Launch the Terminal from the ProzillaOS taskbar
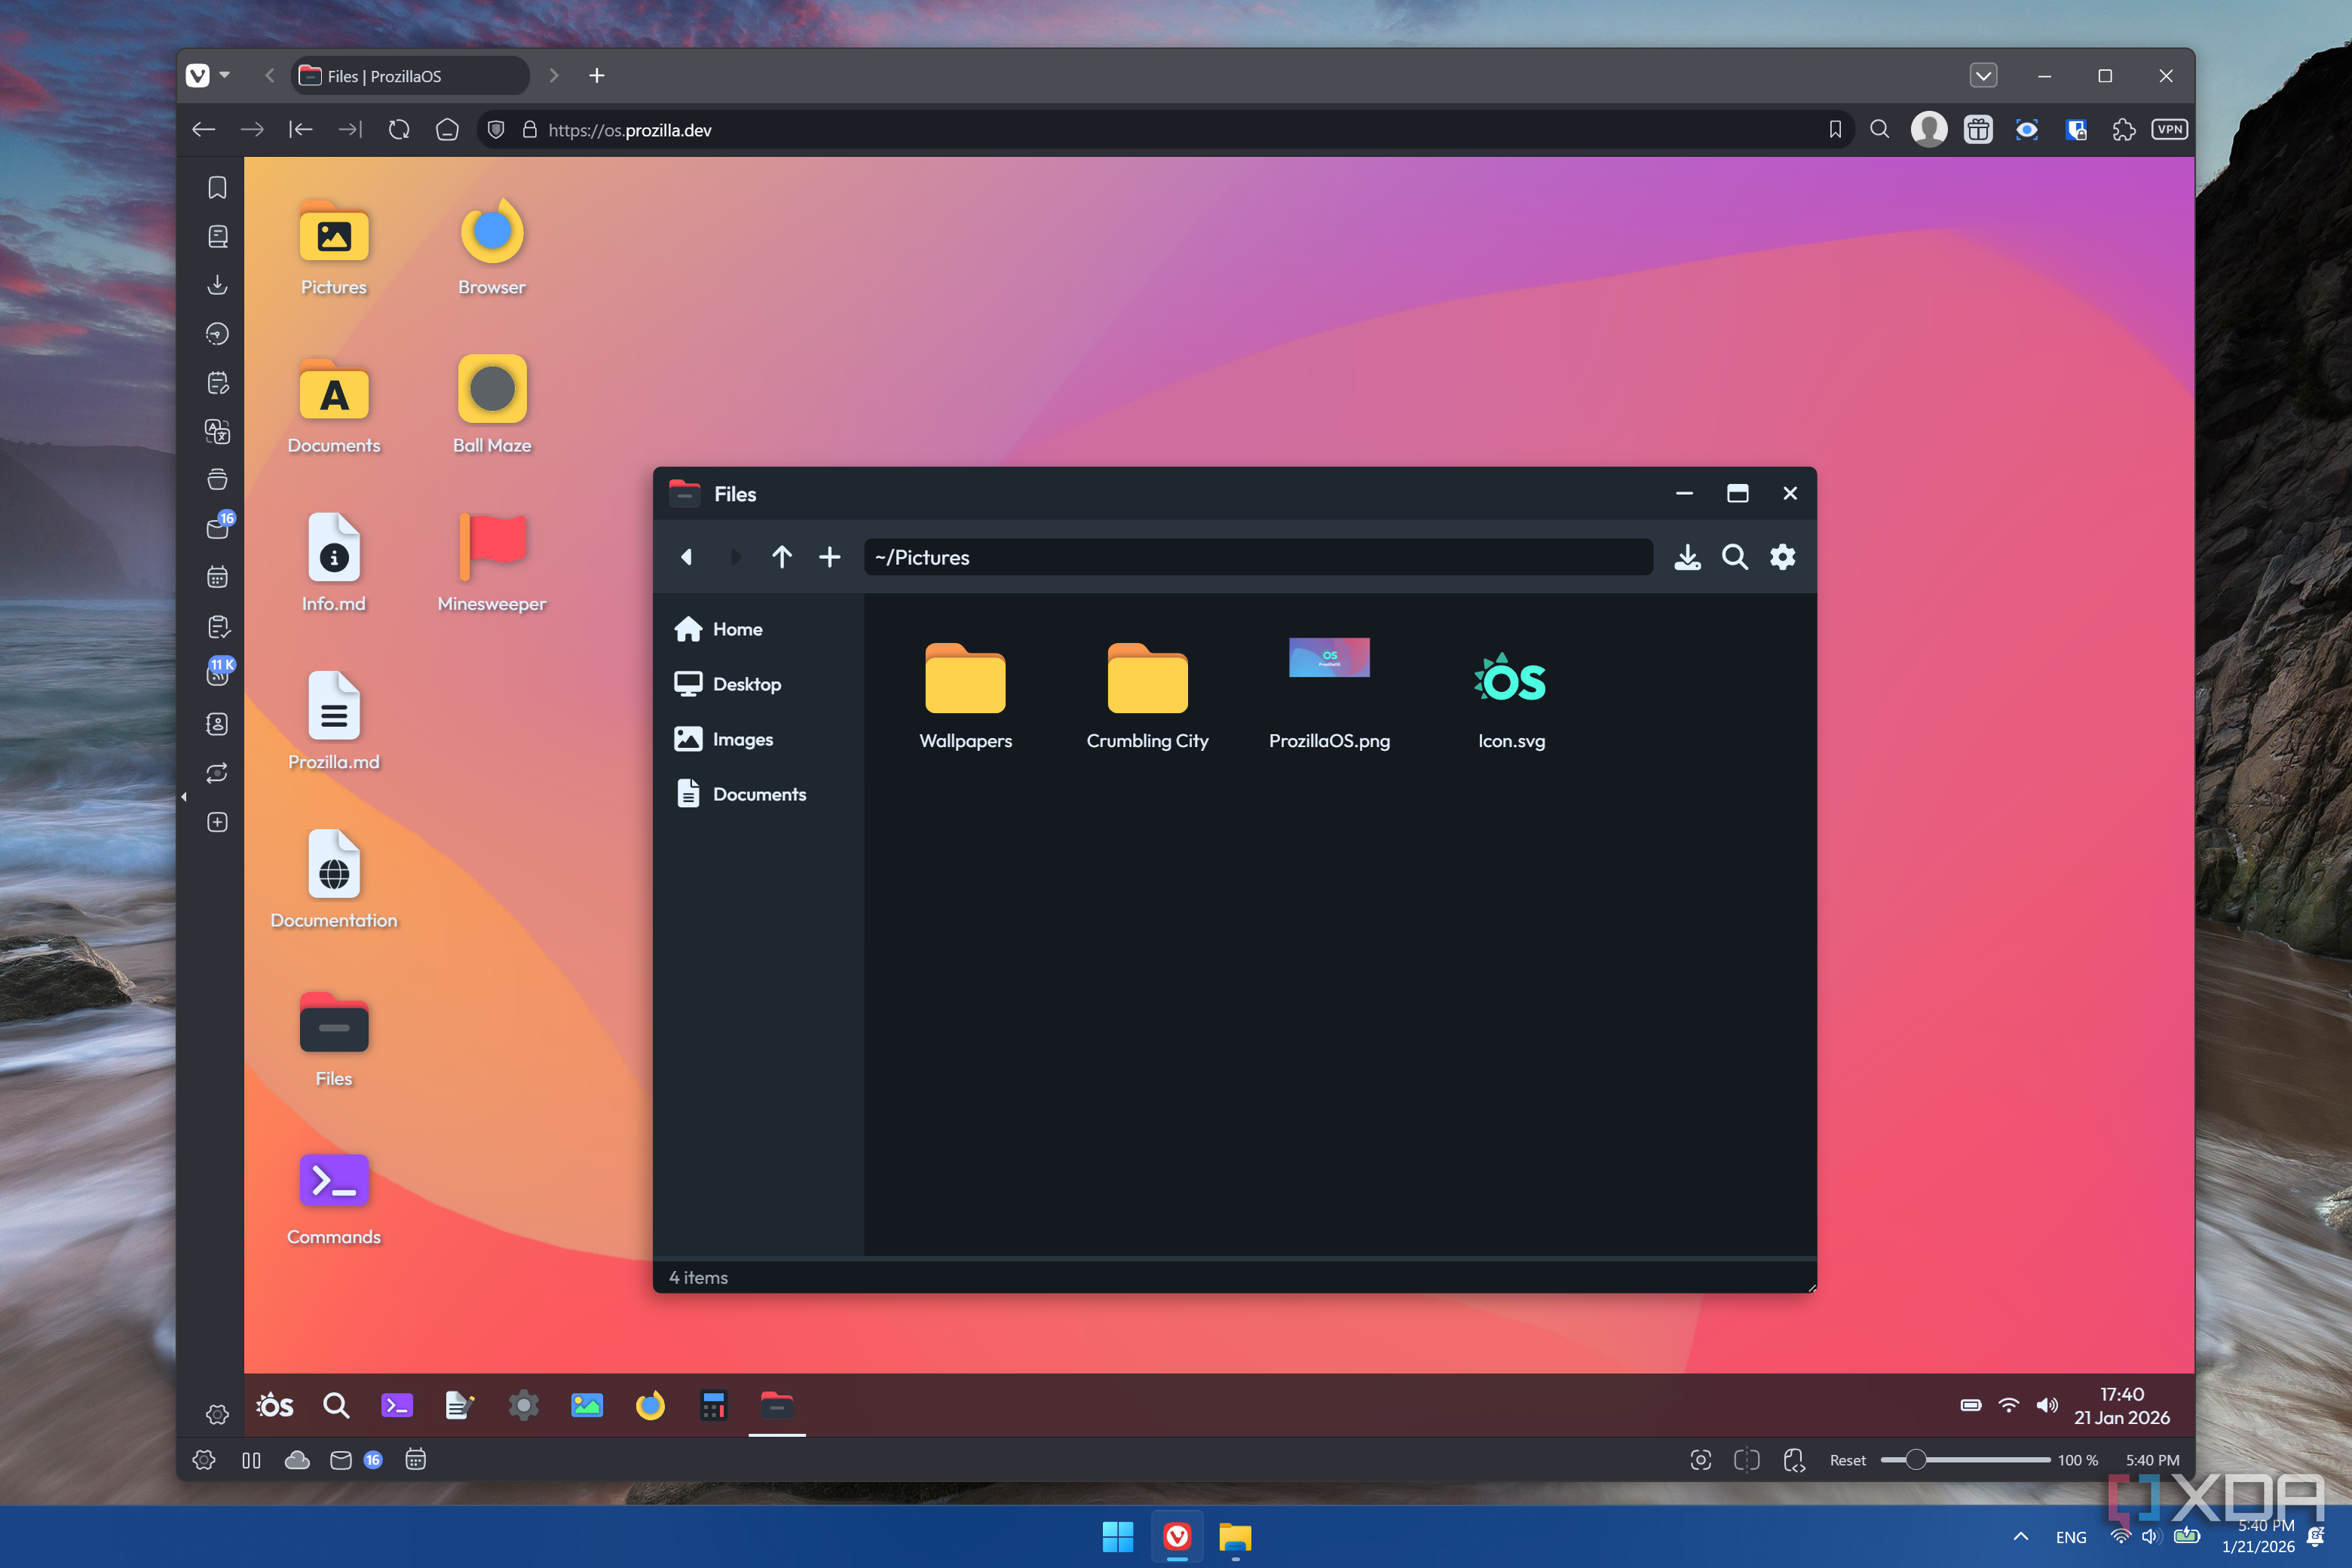The image size is (2352, 1568). tap(397, 1406)
